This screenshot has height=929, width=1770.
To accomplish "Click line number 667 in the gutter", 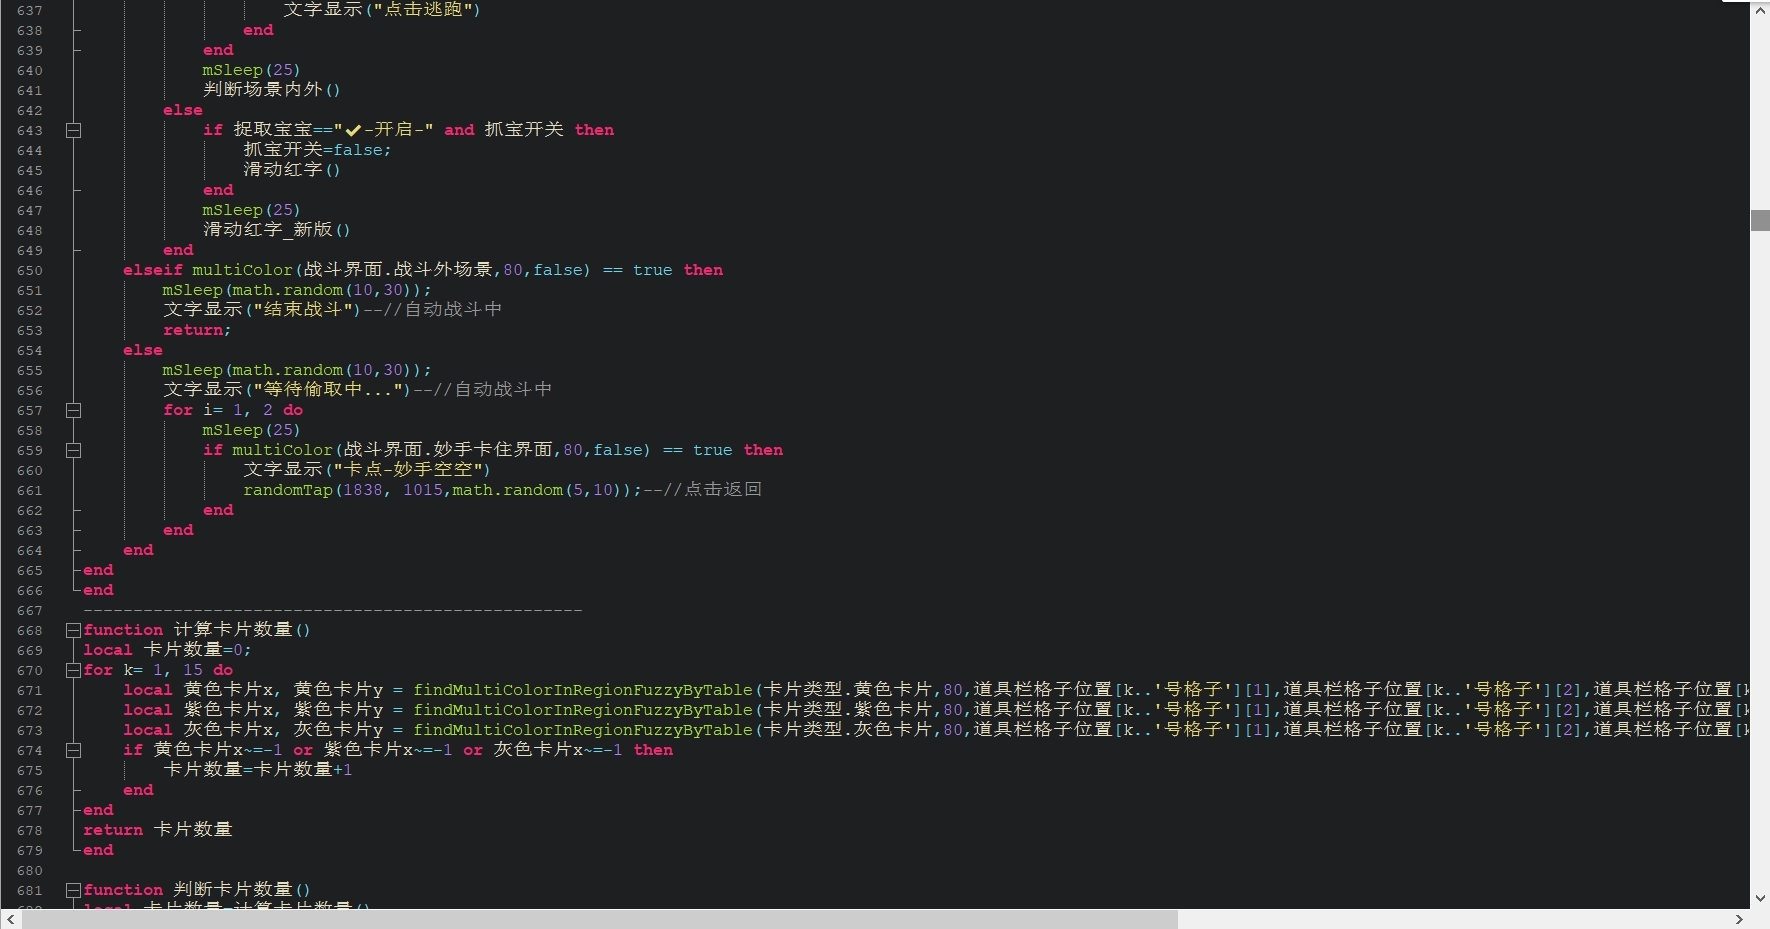I will pos(30,610).
